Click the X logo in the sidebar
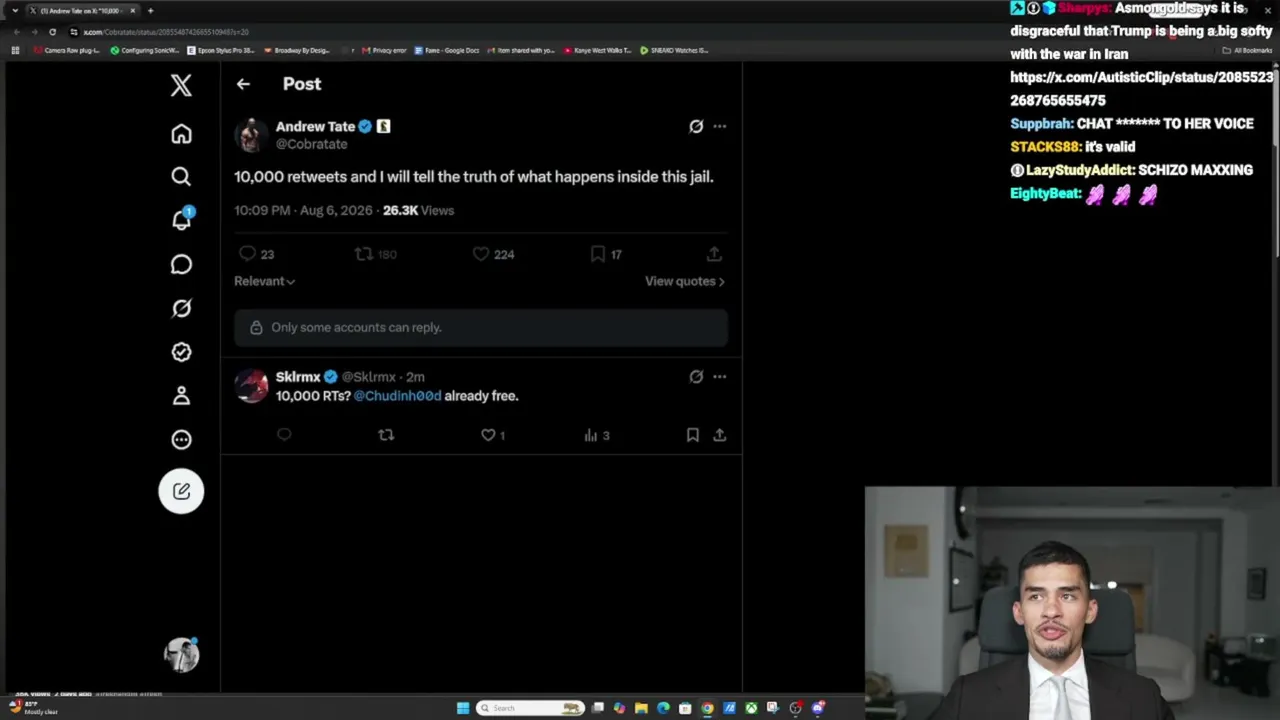The height and width of the screenshot is (720, 1280). 181,85
